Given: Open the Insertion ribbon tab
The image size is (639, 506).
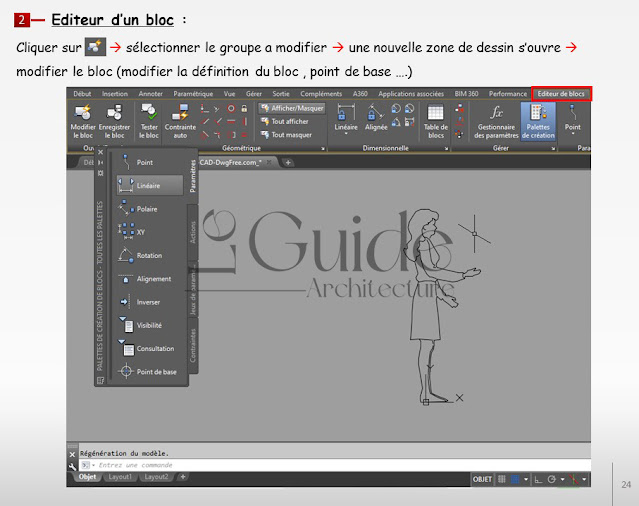Looking at the screenshot, I should click(x=115, y=94).
